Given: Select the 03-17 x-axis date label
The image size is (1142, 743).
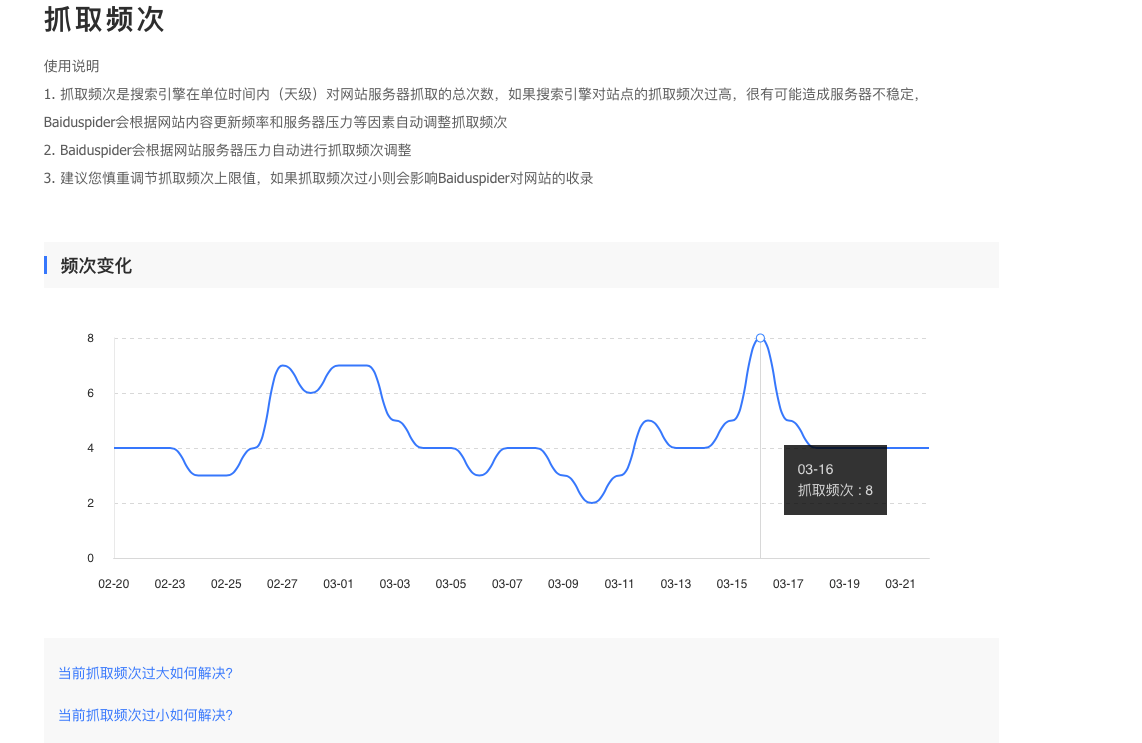Looking at the screenshot, I should pos(788,584).
